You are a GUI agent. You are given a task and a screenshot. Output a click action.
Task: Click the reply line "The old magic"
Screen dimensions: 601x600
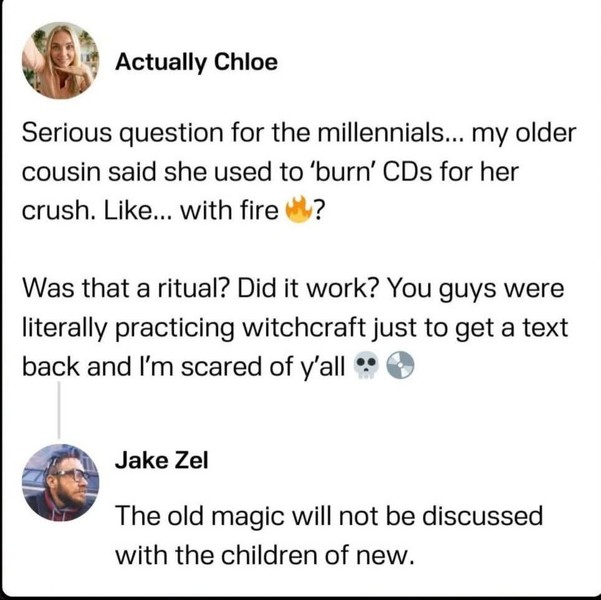pyautogui.click(x=329, y=517)
